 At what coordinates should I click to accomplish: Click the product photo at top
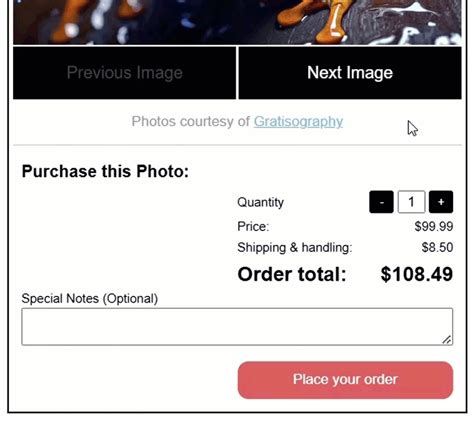click(237, 22)
